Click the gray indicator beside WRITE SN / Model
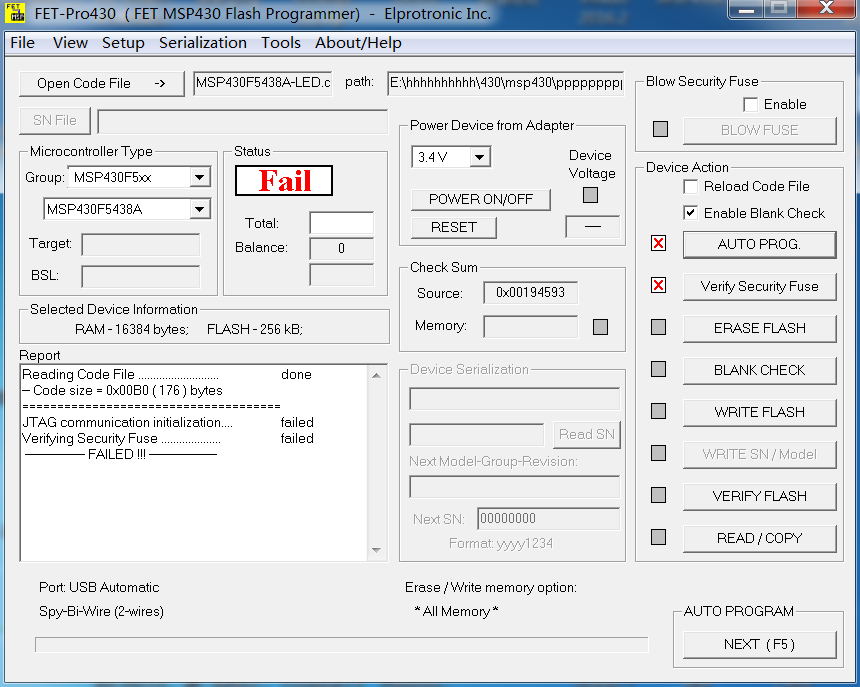This screenshot has width=860, height=687. tap(658, 453)
